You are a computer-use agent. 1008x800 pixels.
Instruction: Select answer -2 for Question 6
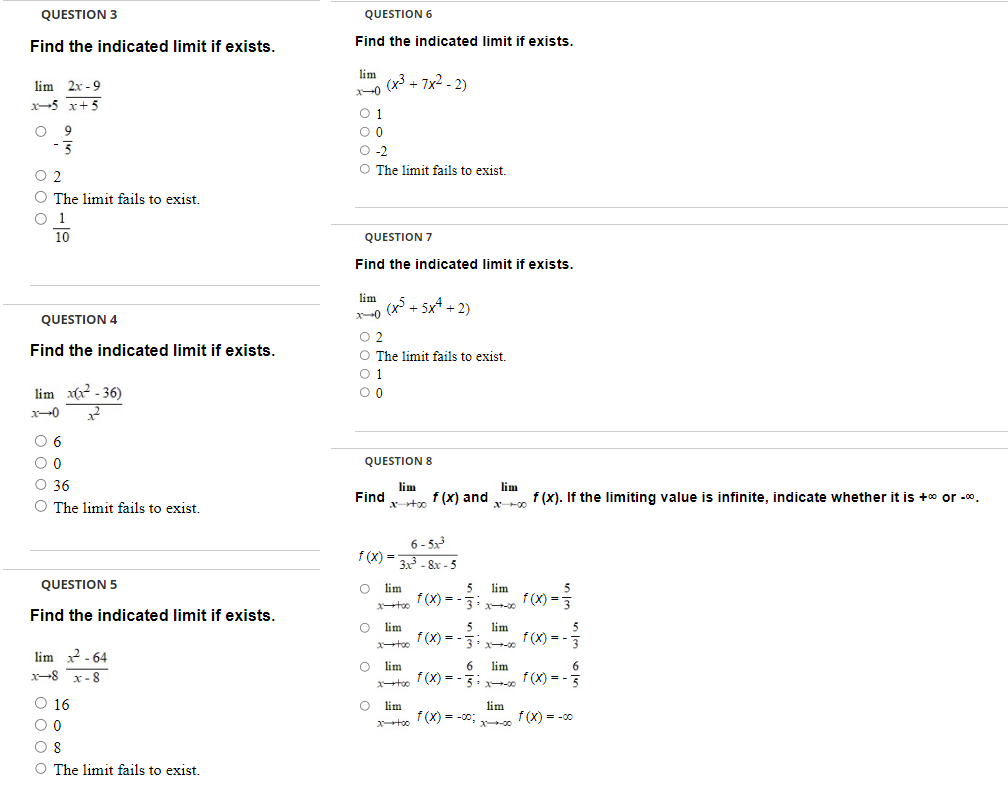[364, 150]
